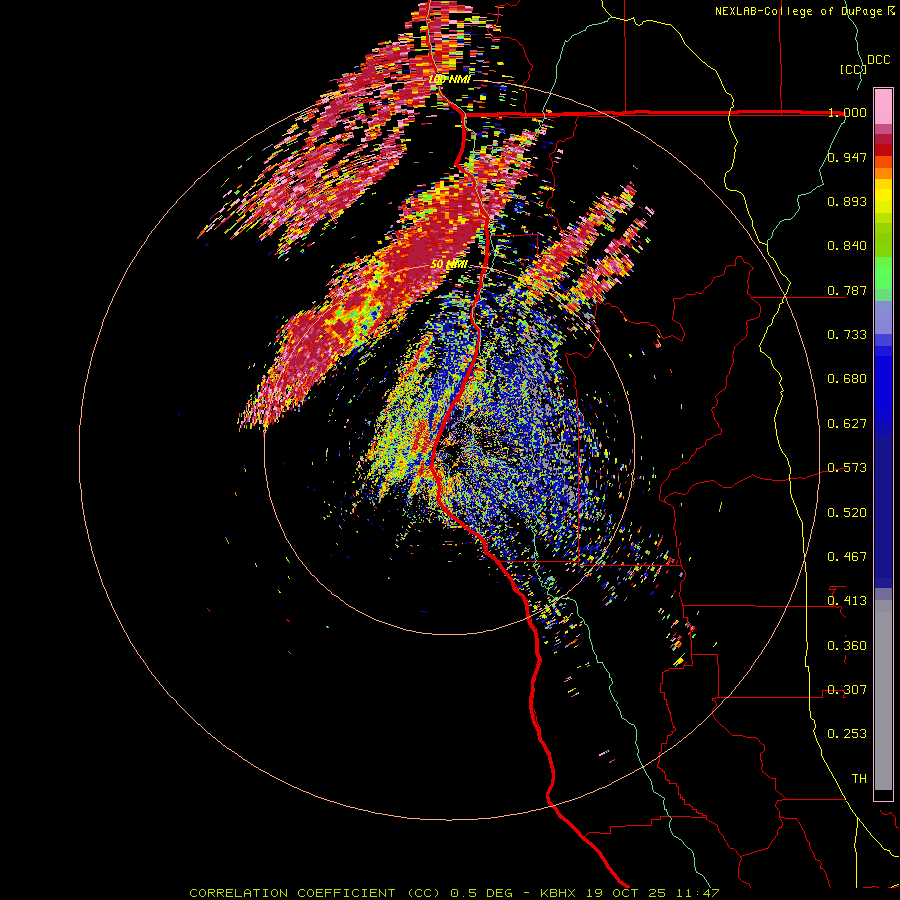
Task: Click the 0.467 legend value
Action: click(x=847, y=557)
